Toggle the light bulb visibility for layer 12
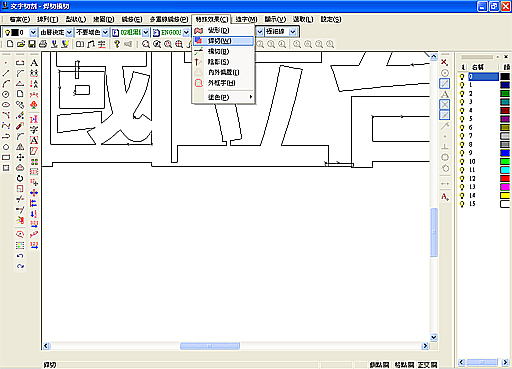 tap(462, 179)
